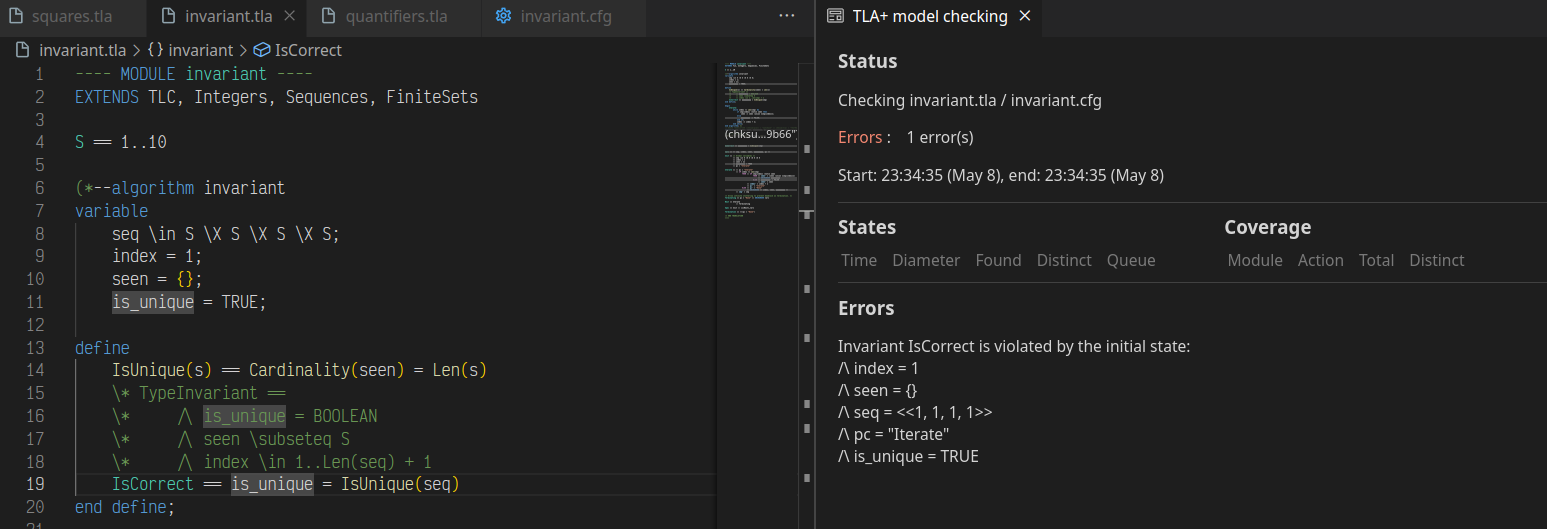Click the squares.tla file icon
The height and width of the screenshot is (529, 1547).
click(x=15, y=17)
